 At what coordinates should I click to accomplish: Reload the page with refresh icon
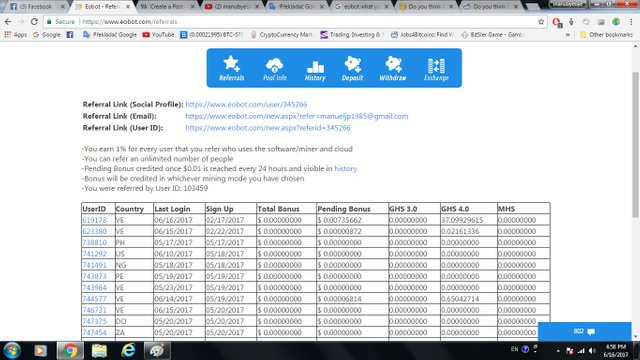34,22
